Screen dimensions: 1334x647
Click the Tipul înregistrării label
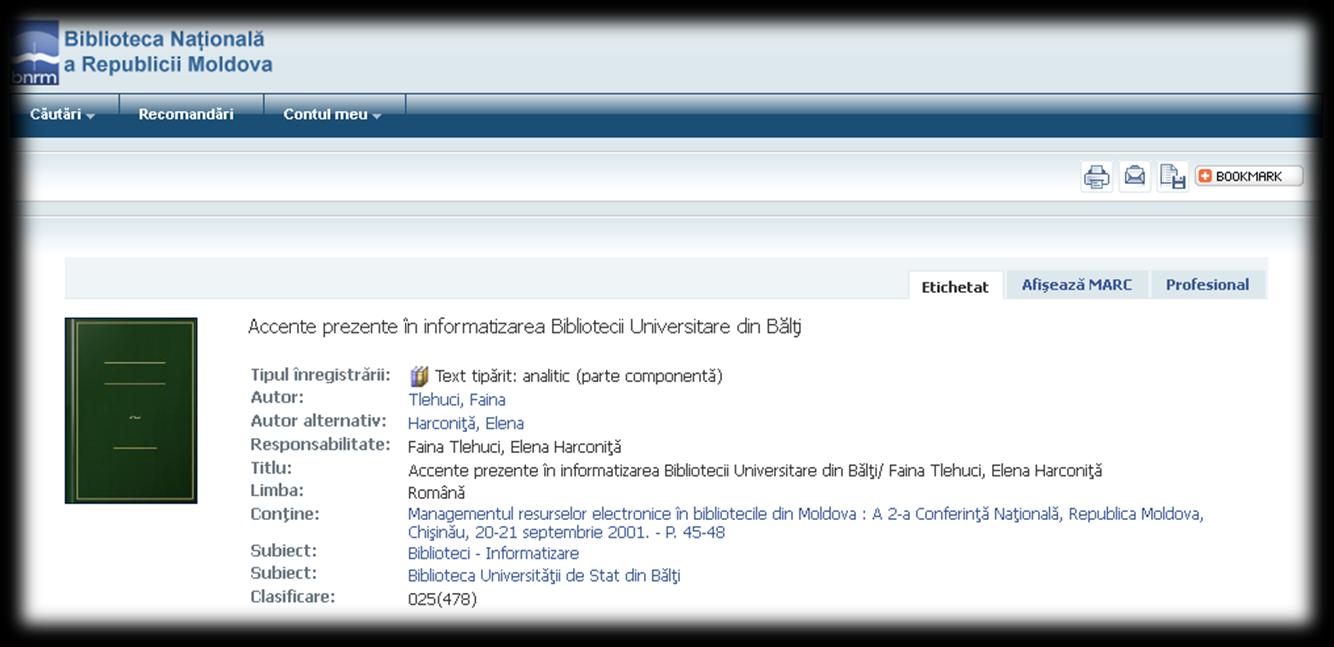point(320,375)
